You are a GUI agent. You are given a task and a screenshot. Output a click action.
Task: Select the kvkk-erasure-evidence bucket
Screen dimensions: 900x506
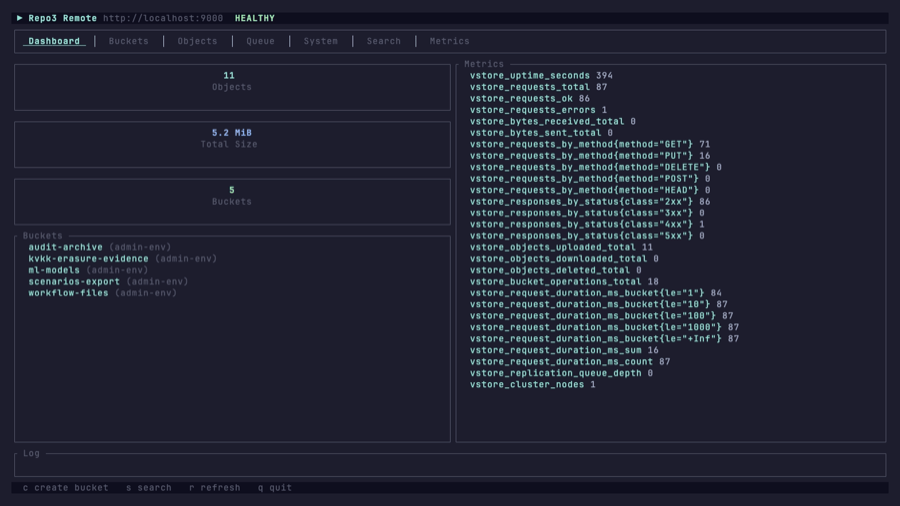point(123,259)
